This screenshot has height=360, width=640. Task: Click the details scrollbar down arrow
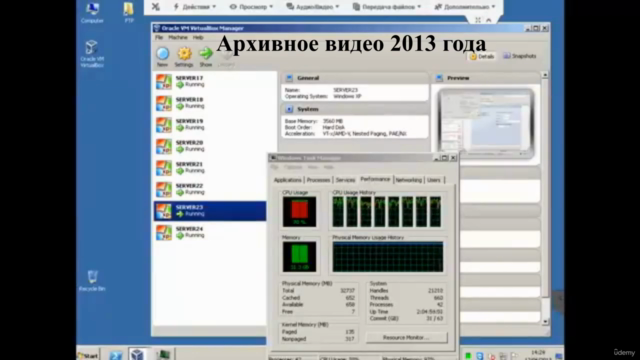[545, 322]
